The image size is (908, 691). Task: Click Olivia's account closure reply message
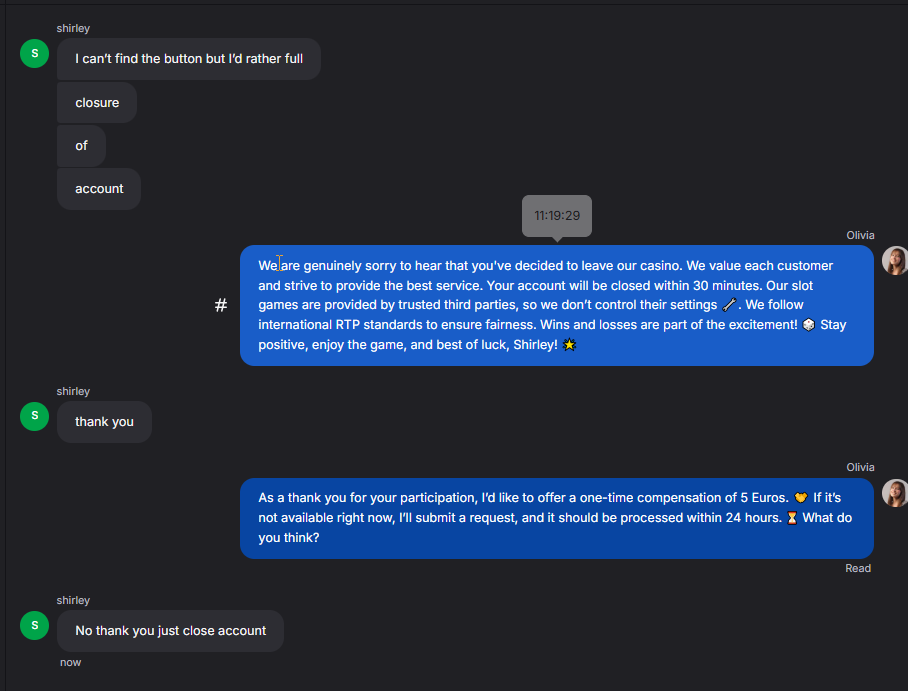[x=556, y=305]
